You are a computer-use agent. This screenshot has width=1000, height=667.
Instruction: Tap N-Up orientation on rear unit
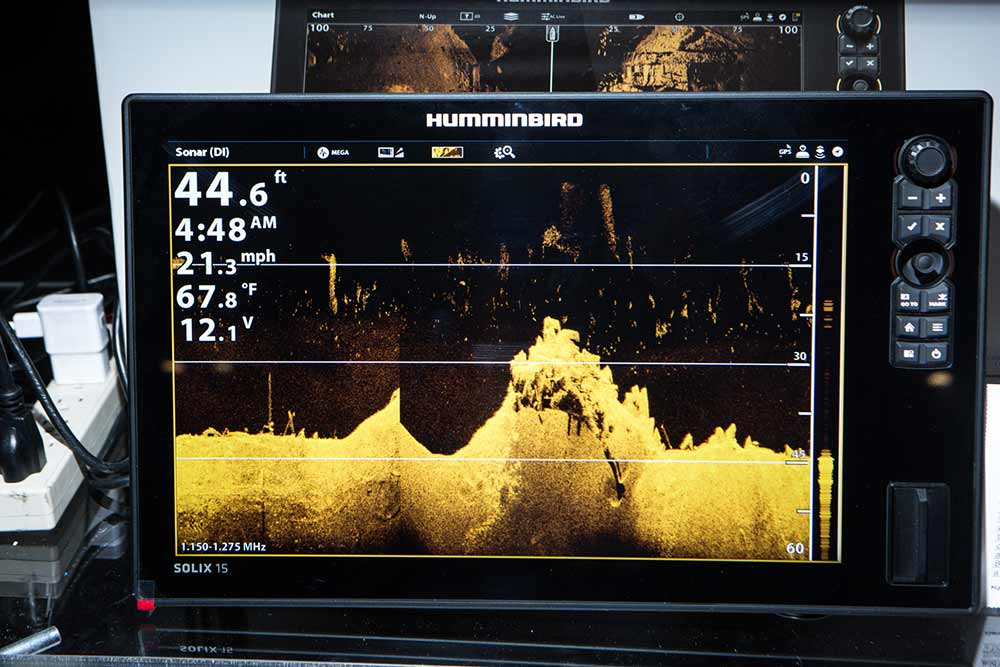(x=427, y=16)
